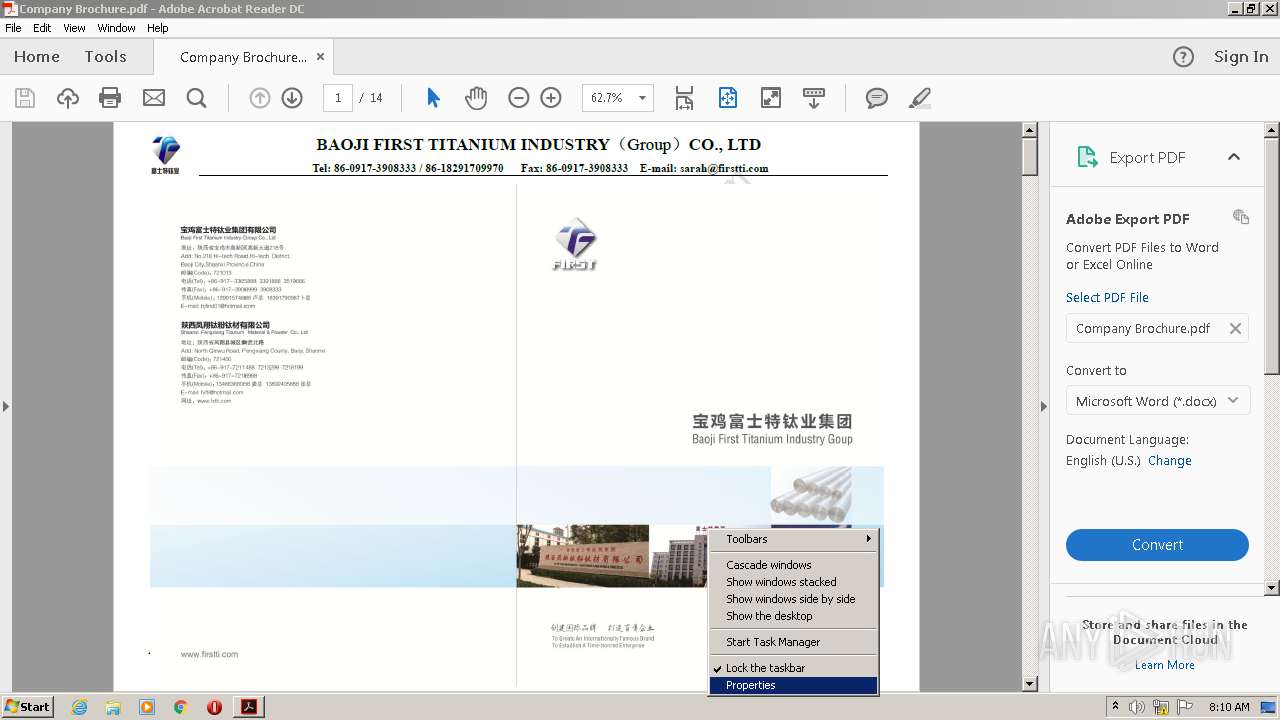Click the Select PDF File link

(1107, 297)
